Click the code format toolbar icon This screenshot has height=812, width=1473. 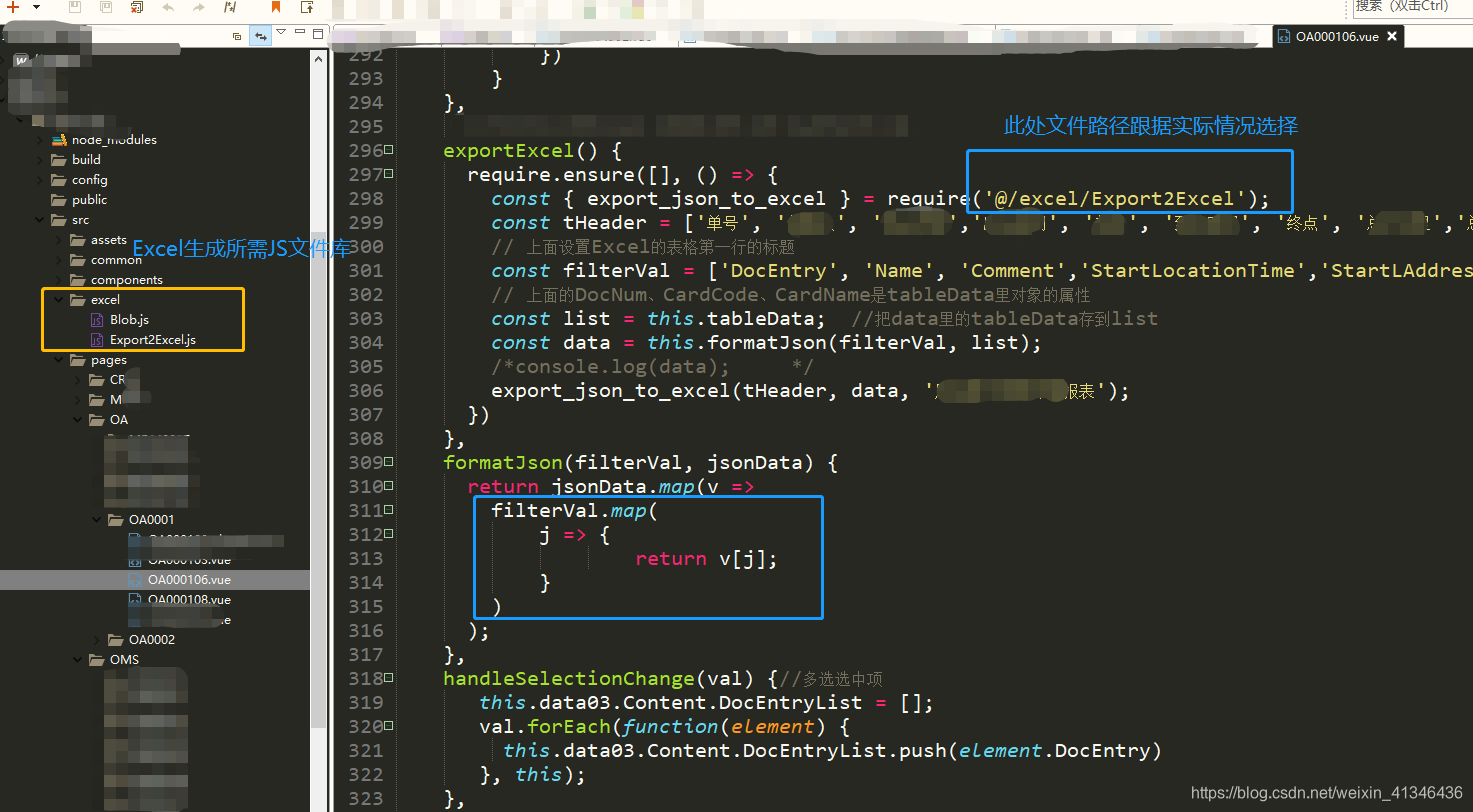click(230, 6)
